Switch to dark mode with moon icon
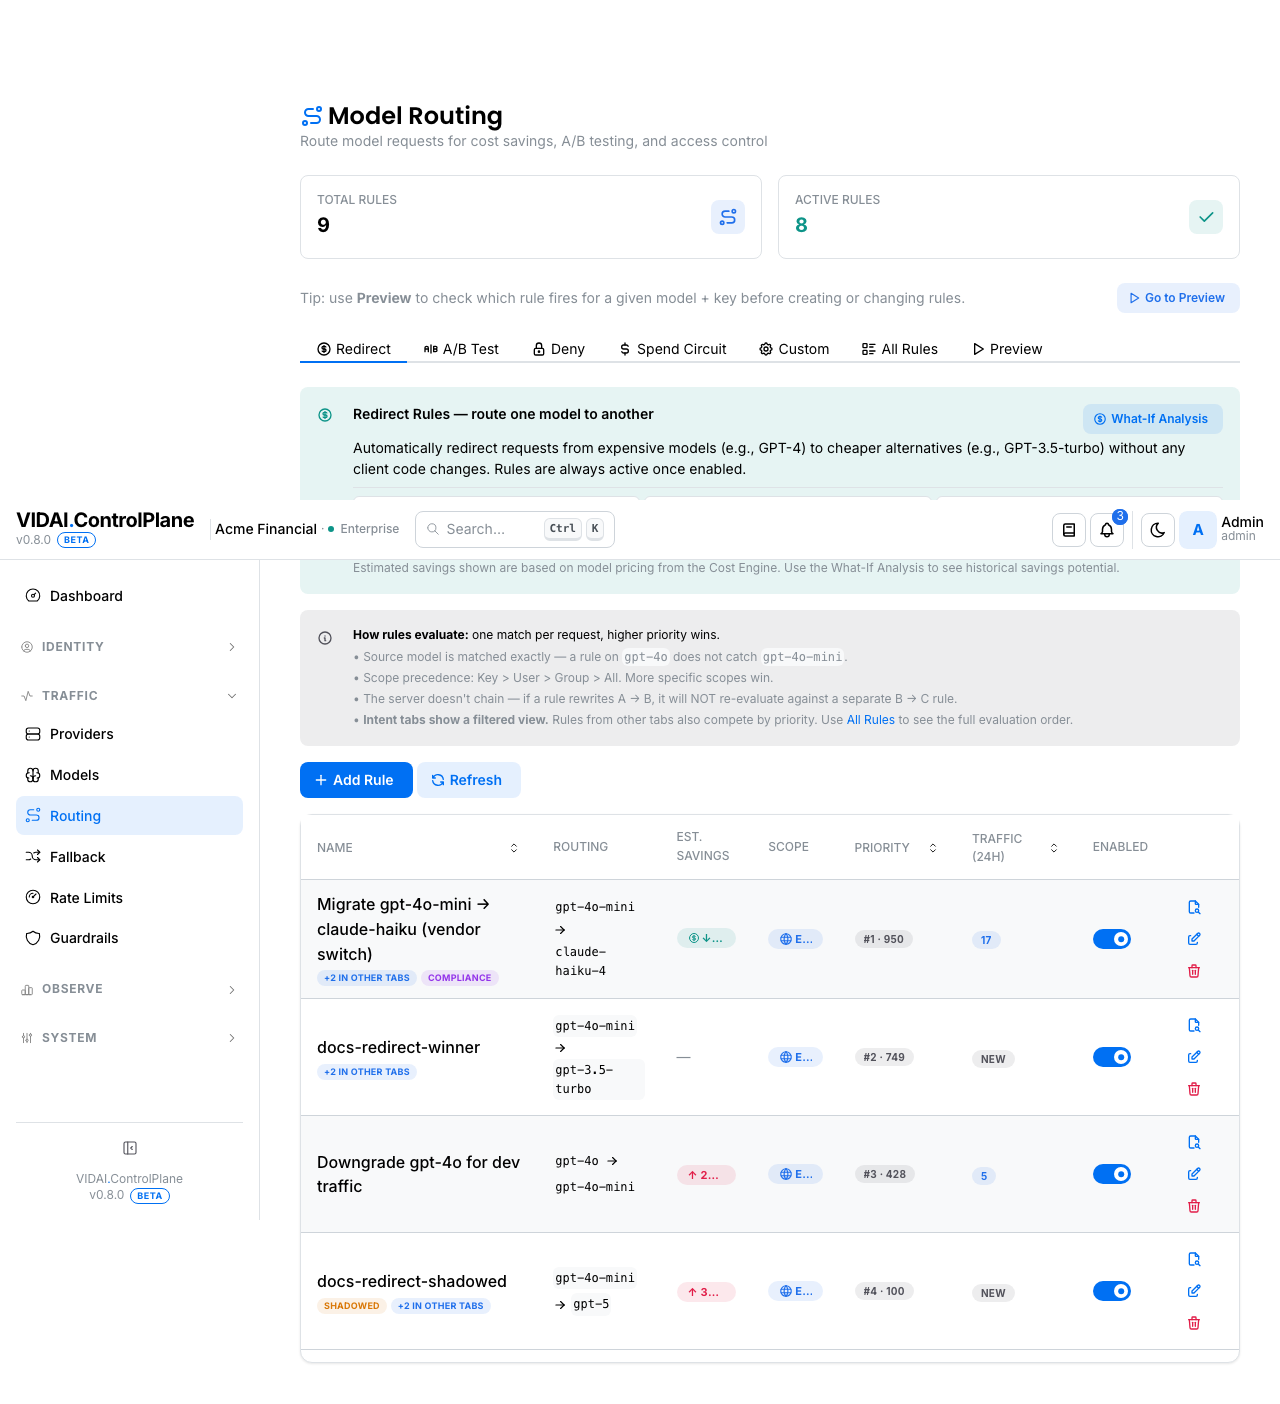Viewport: 1280px width, 1404px height. tap(1157, 530)
